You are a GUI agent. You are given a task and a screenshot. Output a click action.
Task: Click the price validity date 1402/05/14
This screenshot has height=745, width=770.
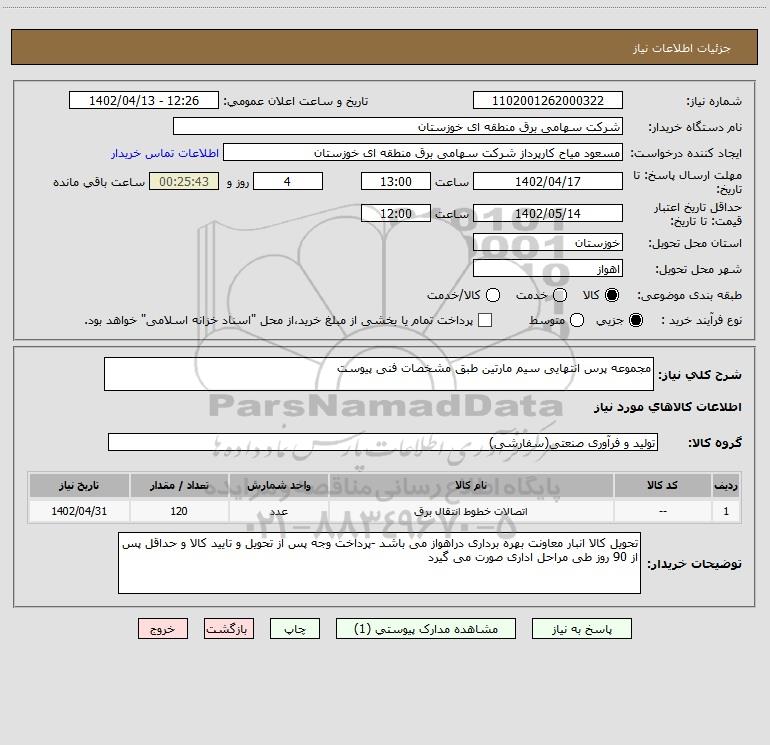tap(548, 213)
